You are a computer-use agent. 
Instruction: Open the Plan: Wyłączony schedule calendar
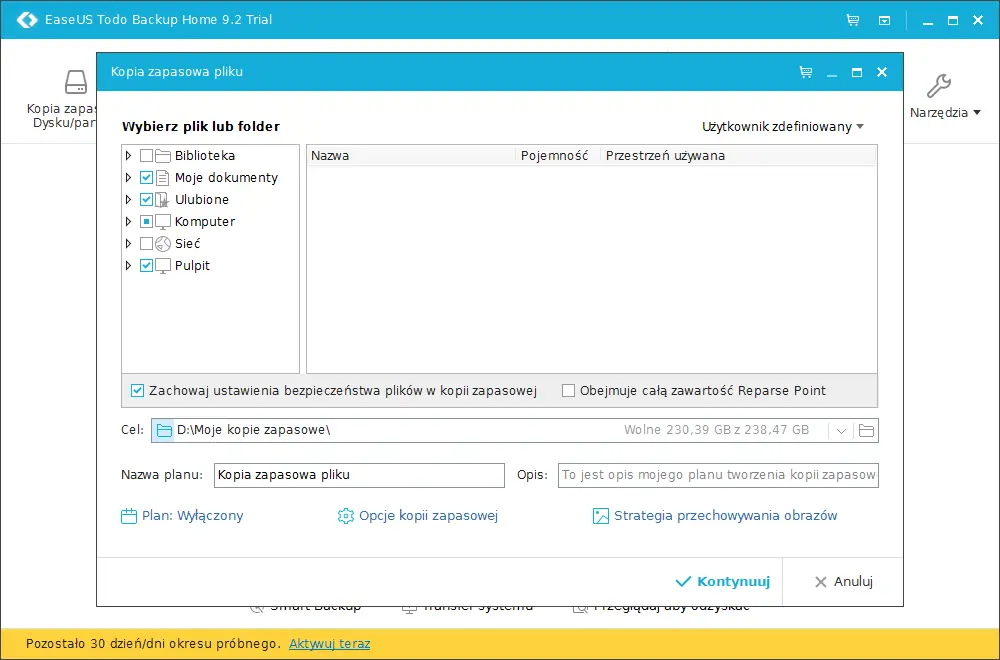pyautogui.click(x=182, y=516)
